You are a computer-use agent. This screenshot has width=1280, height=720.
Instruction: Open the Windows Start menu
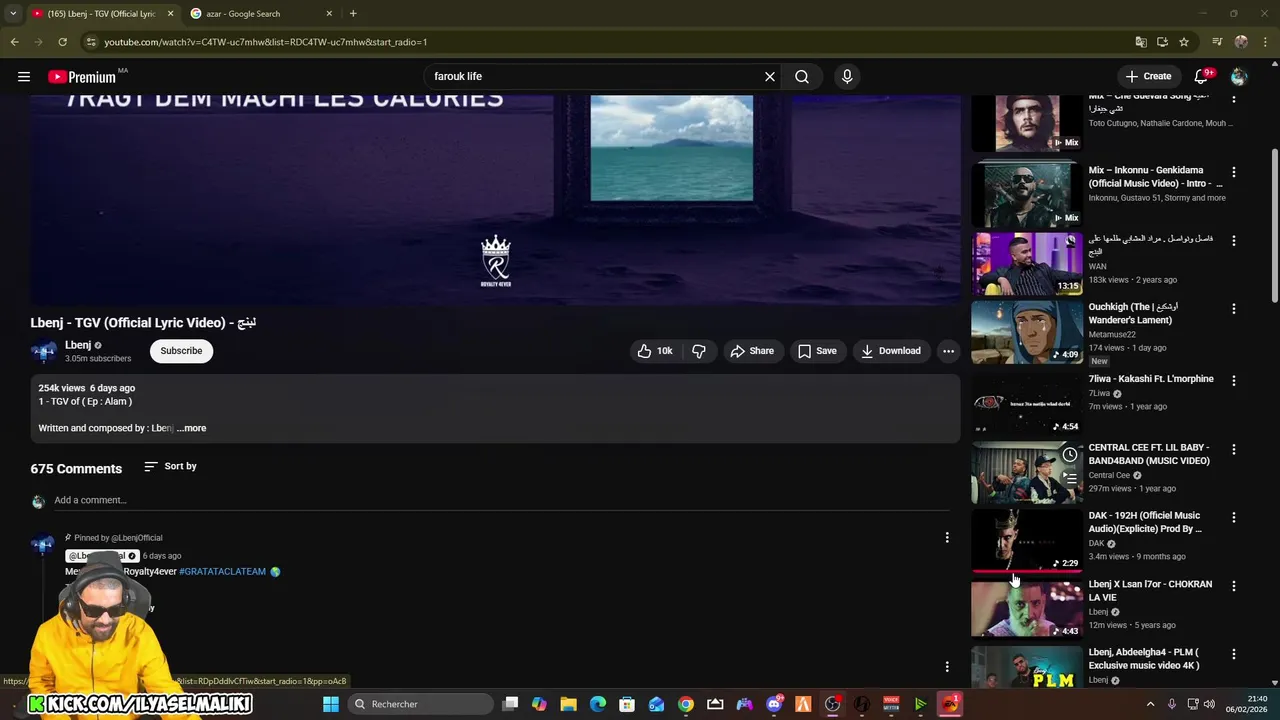click(330, 704)
